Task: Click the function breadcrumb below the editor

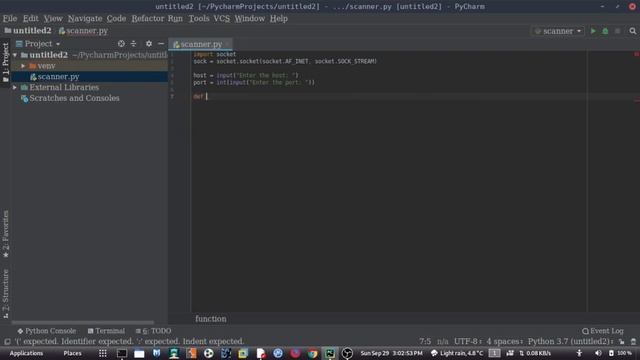Action: pyautogui.click(x=211, y=319)
